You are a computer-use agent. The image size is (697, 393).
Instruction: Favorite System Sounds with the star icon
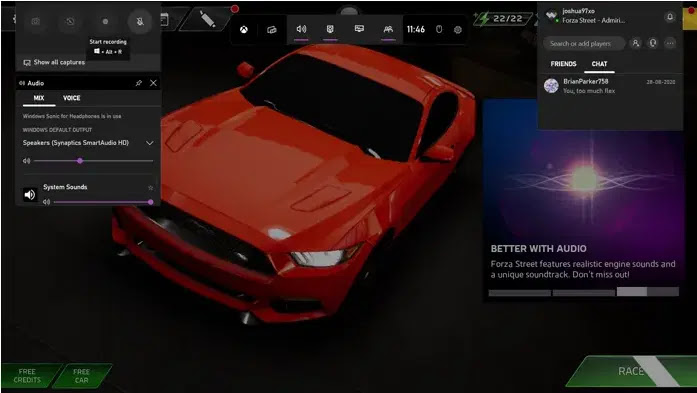click(x=151, y=188)
